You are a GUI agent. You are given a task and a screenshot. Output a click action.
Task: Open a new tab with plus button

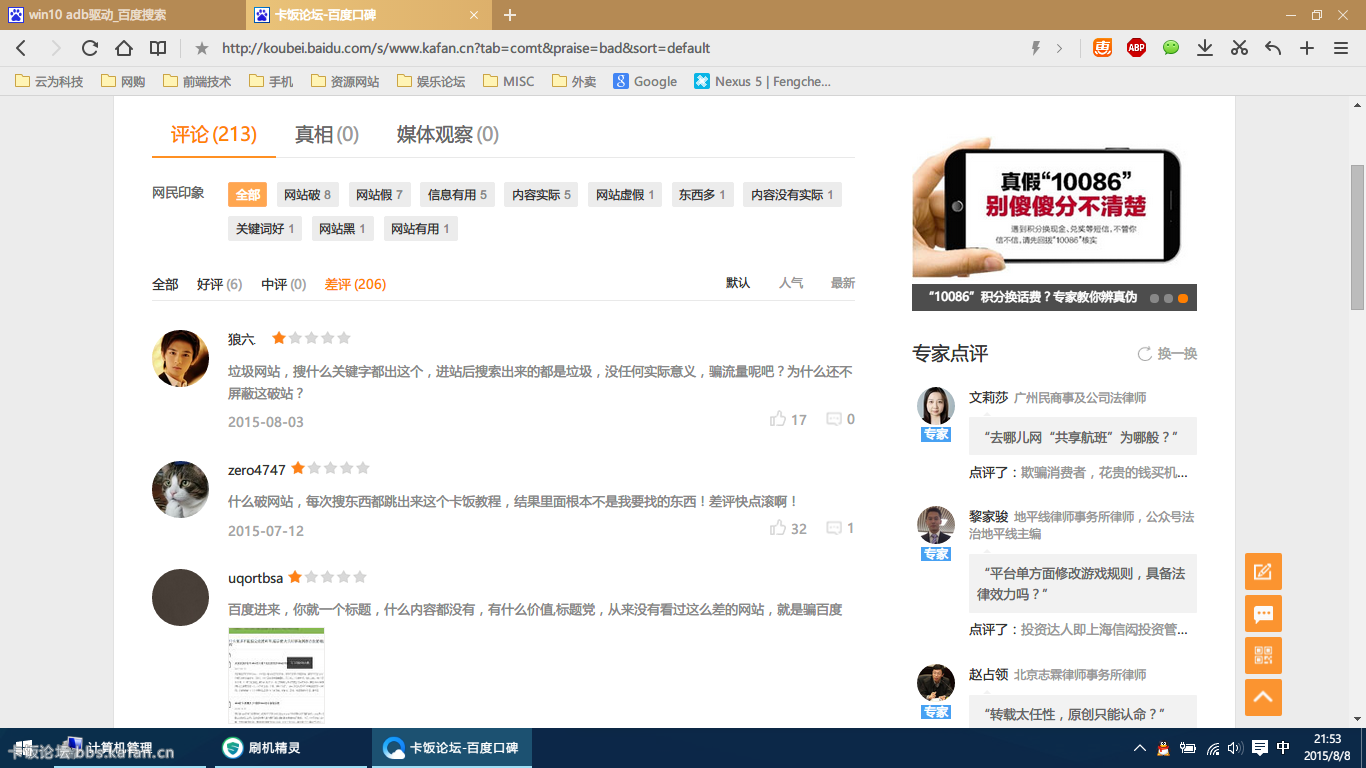pyautogui.click(x=510, y=15)
